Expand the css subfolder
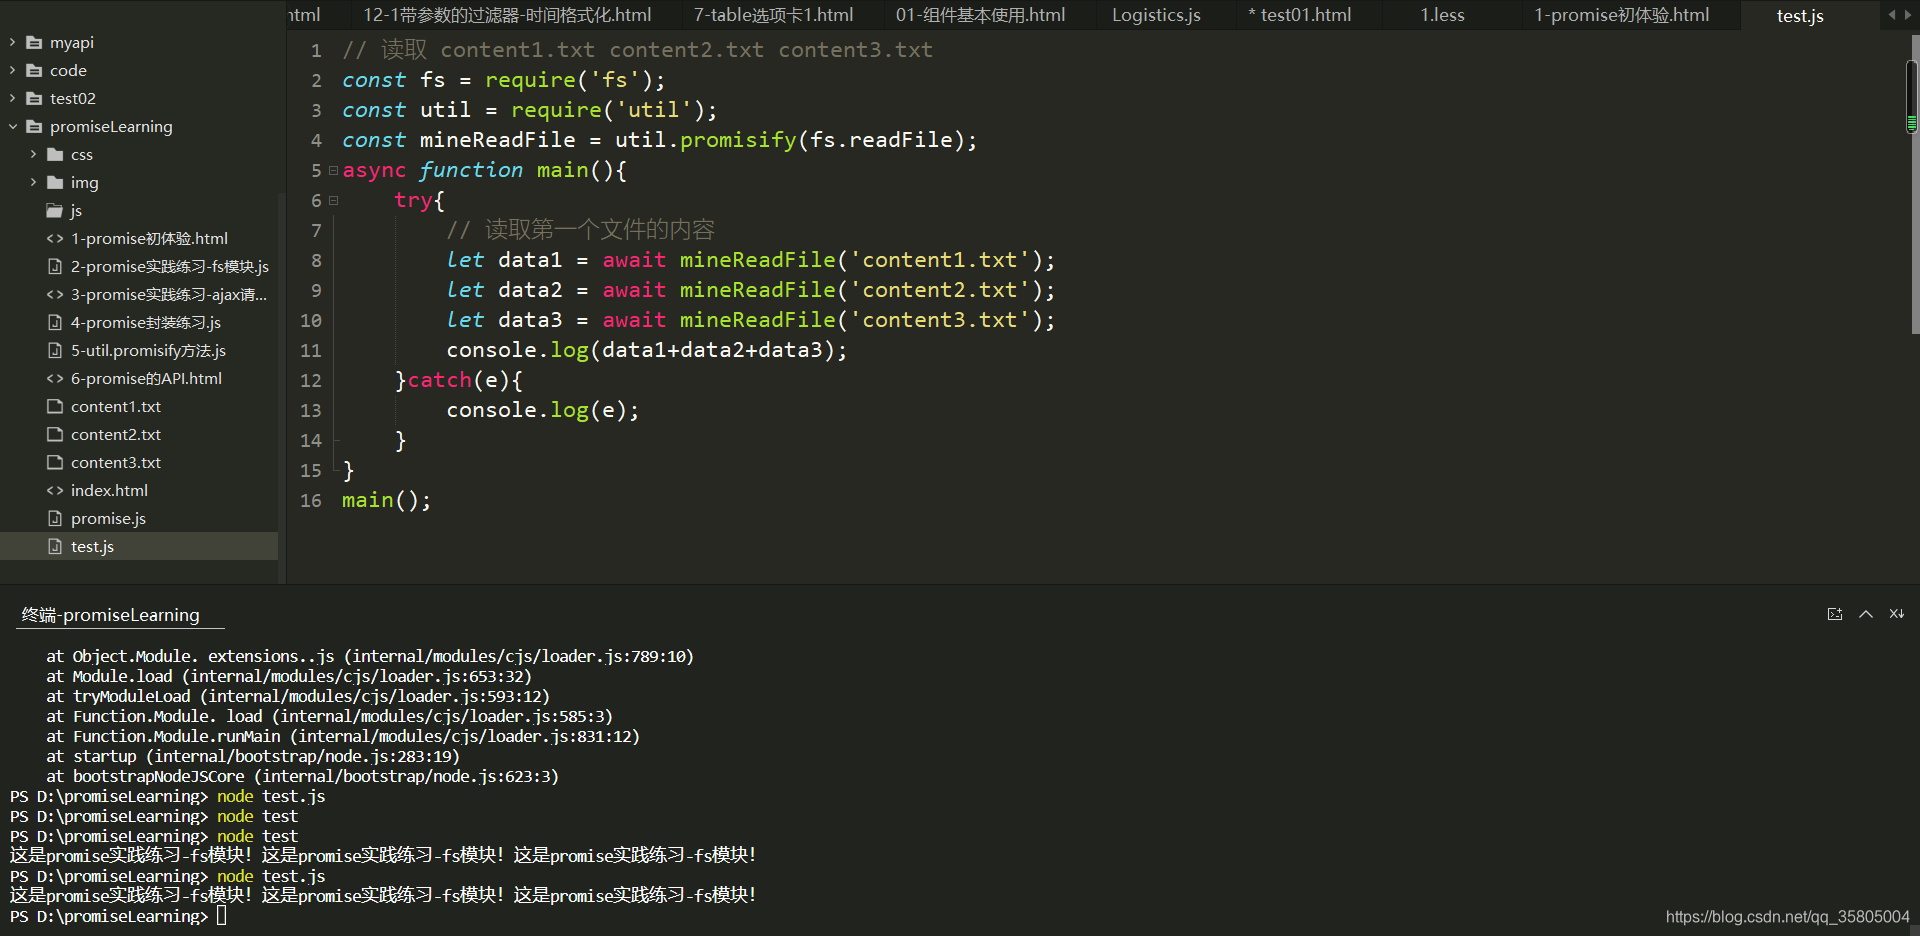Image resolution: width=1920 pixels, height=936 pixels. 33,154
